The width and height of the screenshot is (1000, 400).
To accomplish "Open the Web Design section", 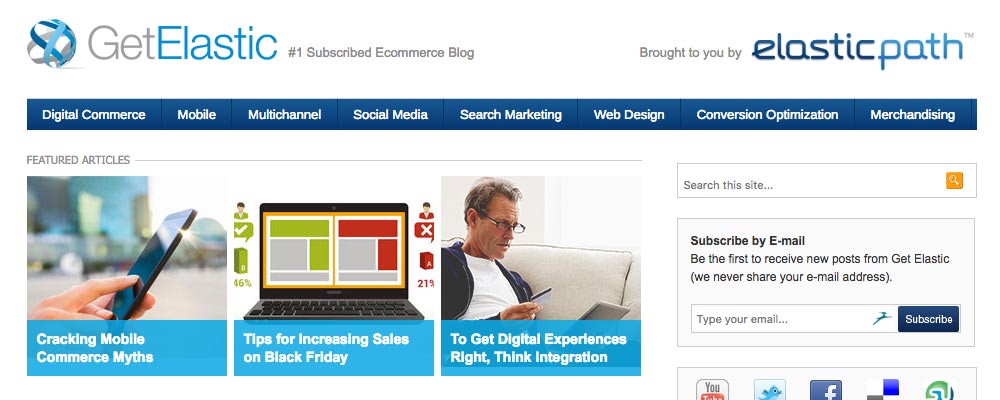I will [629, 115].
